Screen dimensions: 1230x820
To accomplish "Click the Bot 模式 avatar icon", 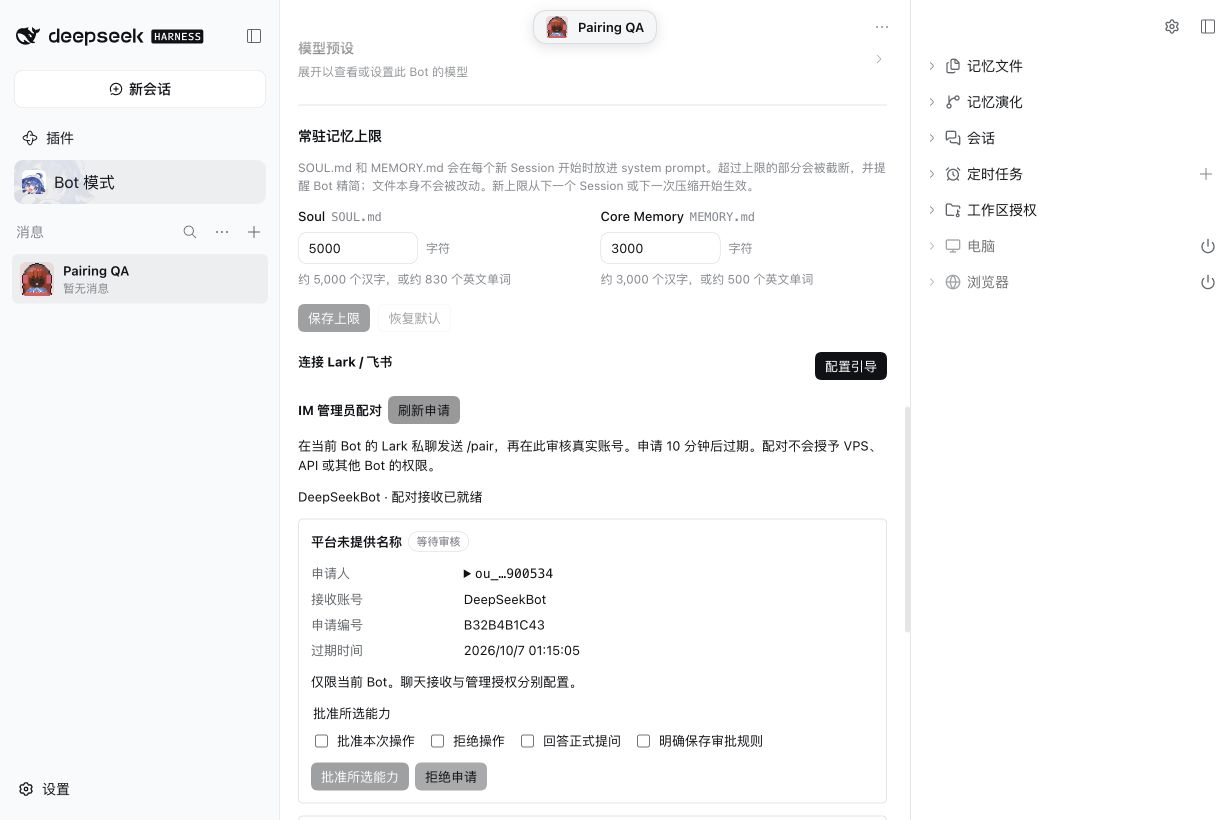I will [33, 182].
